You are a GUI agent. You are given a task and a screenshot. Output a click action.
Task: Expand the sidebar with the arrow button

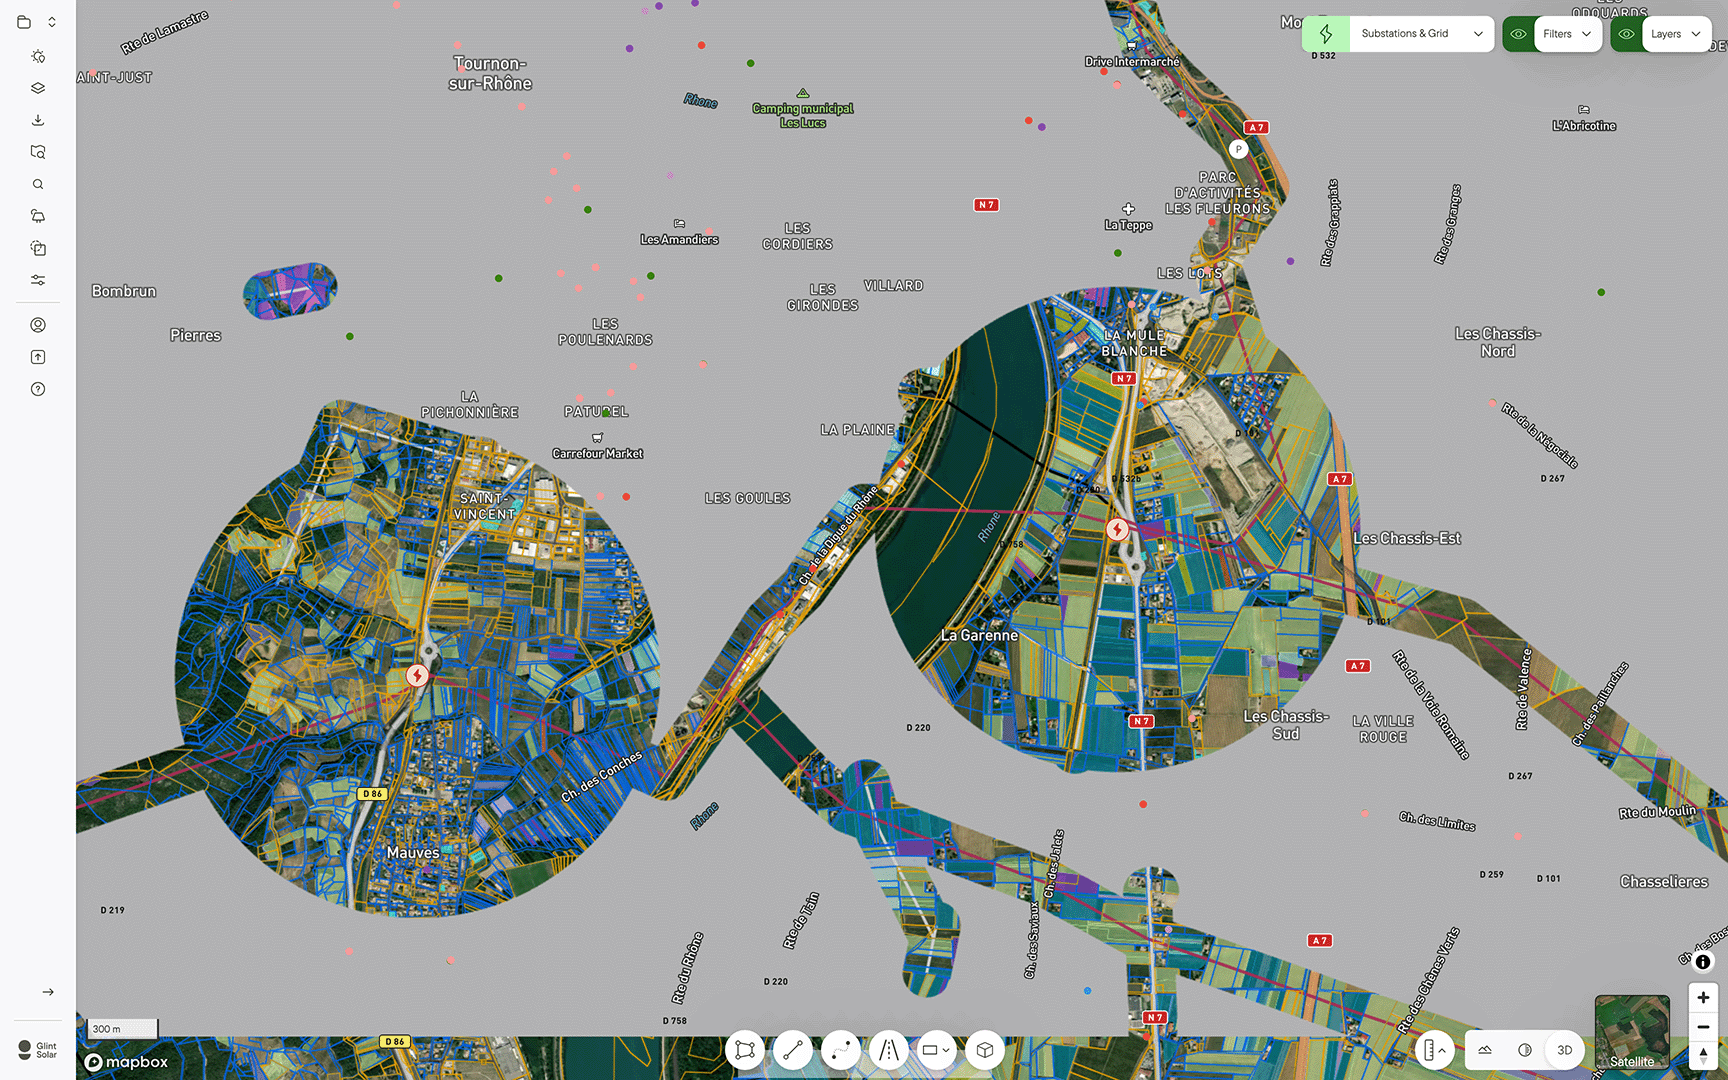[x=48, y=992]
